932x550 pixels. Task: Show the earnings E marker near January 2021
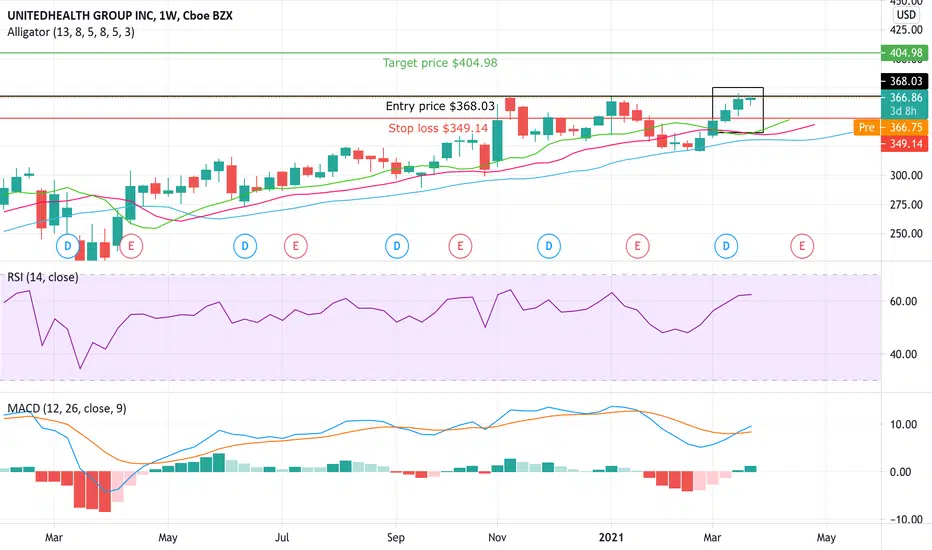[x=637, y=246]
